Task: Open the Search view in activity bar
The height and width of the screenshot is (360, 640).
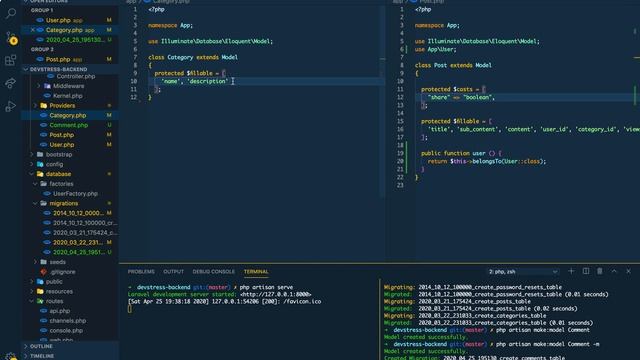Action: coord(11,13)
